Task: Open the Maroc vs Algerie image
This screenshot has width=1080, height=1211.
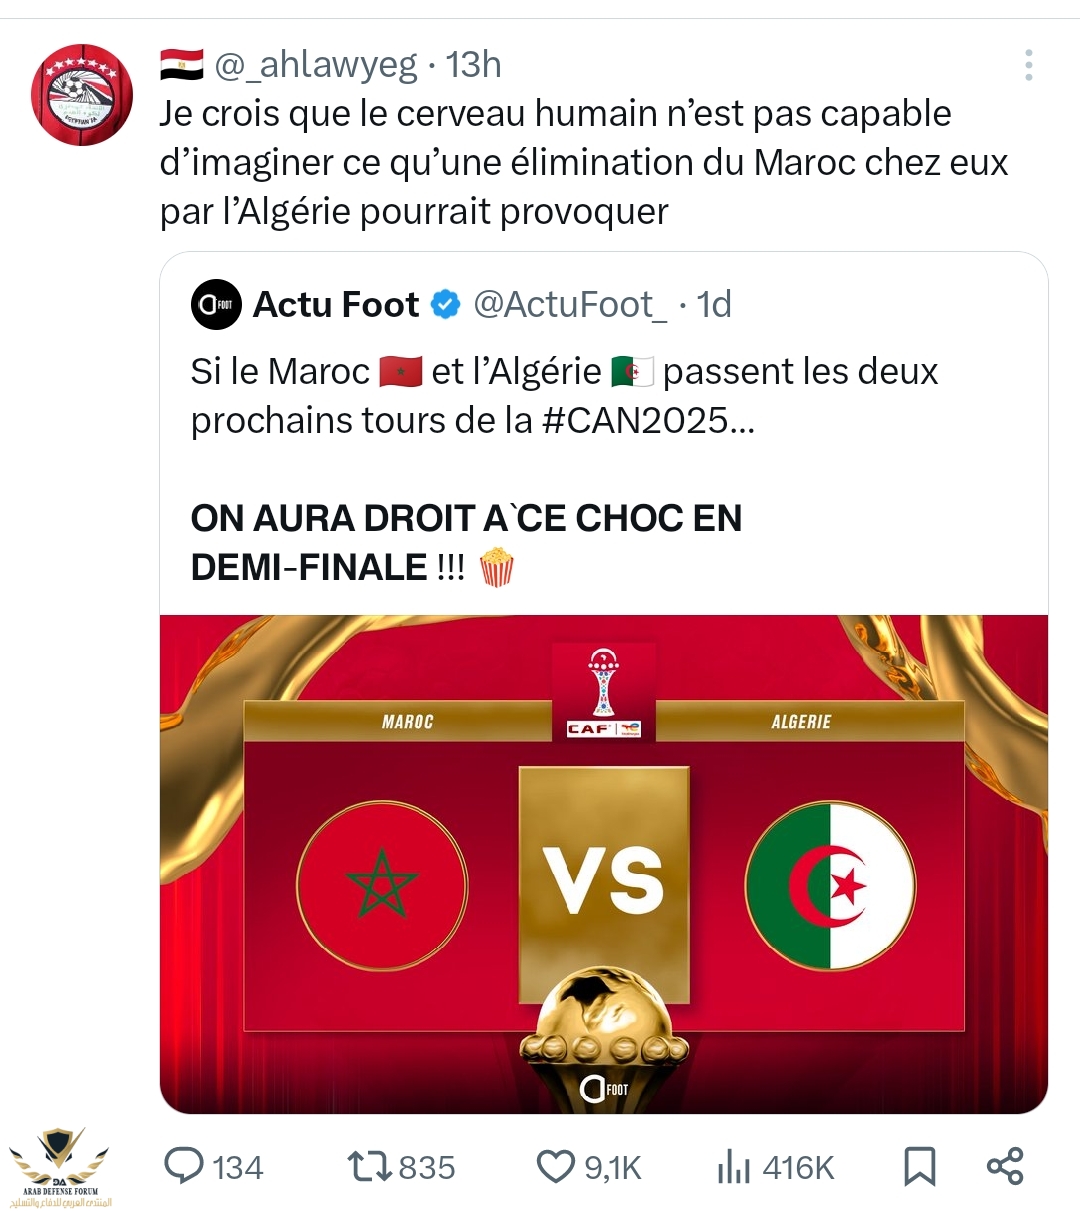Action: click(x=604, y=864)
